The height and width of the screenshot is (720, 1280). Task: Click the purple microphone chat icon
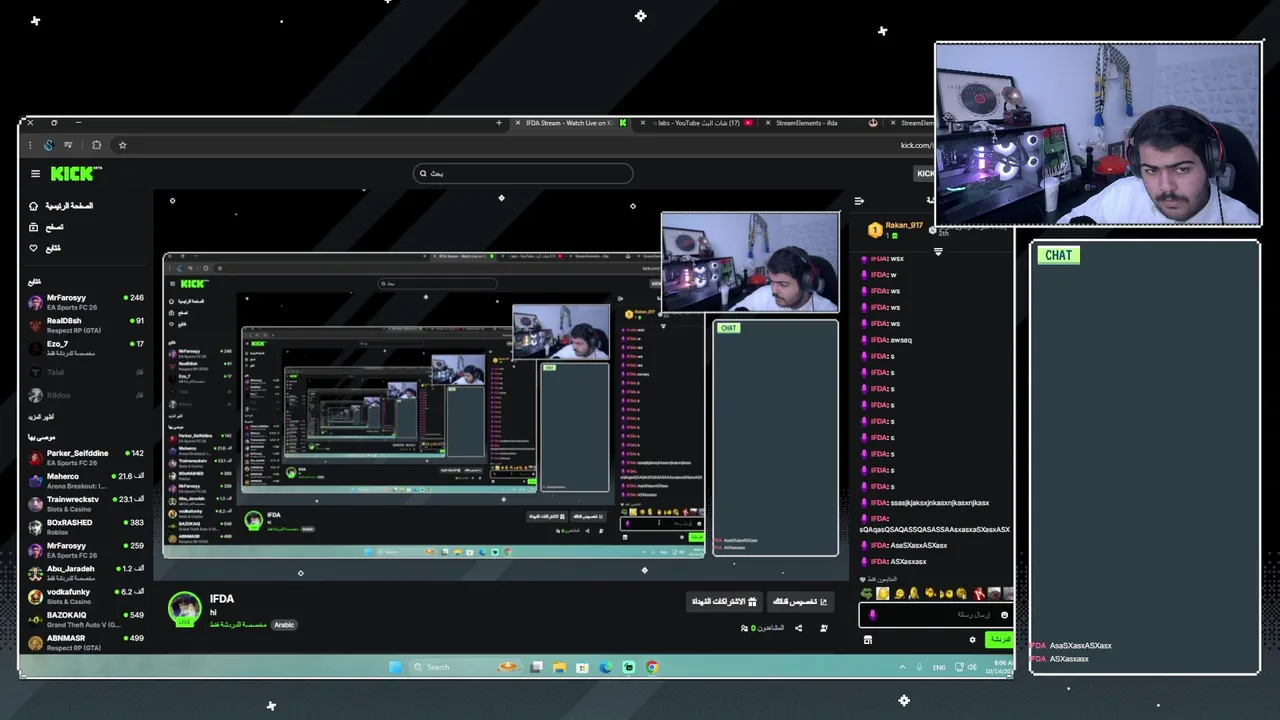(x=872, y=615)
